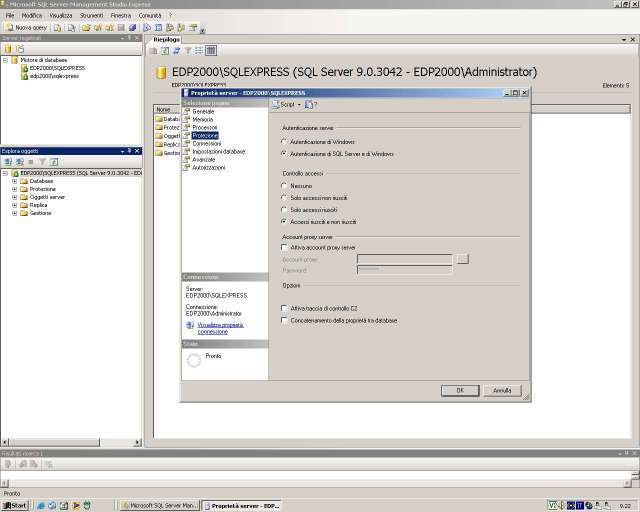Open the Finestra menu
This screenshot has width=640, height=512.
[x=121, y=16]
